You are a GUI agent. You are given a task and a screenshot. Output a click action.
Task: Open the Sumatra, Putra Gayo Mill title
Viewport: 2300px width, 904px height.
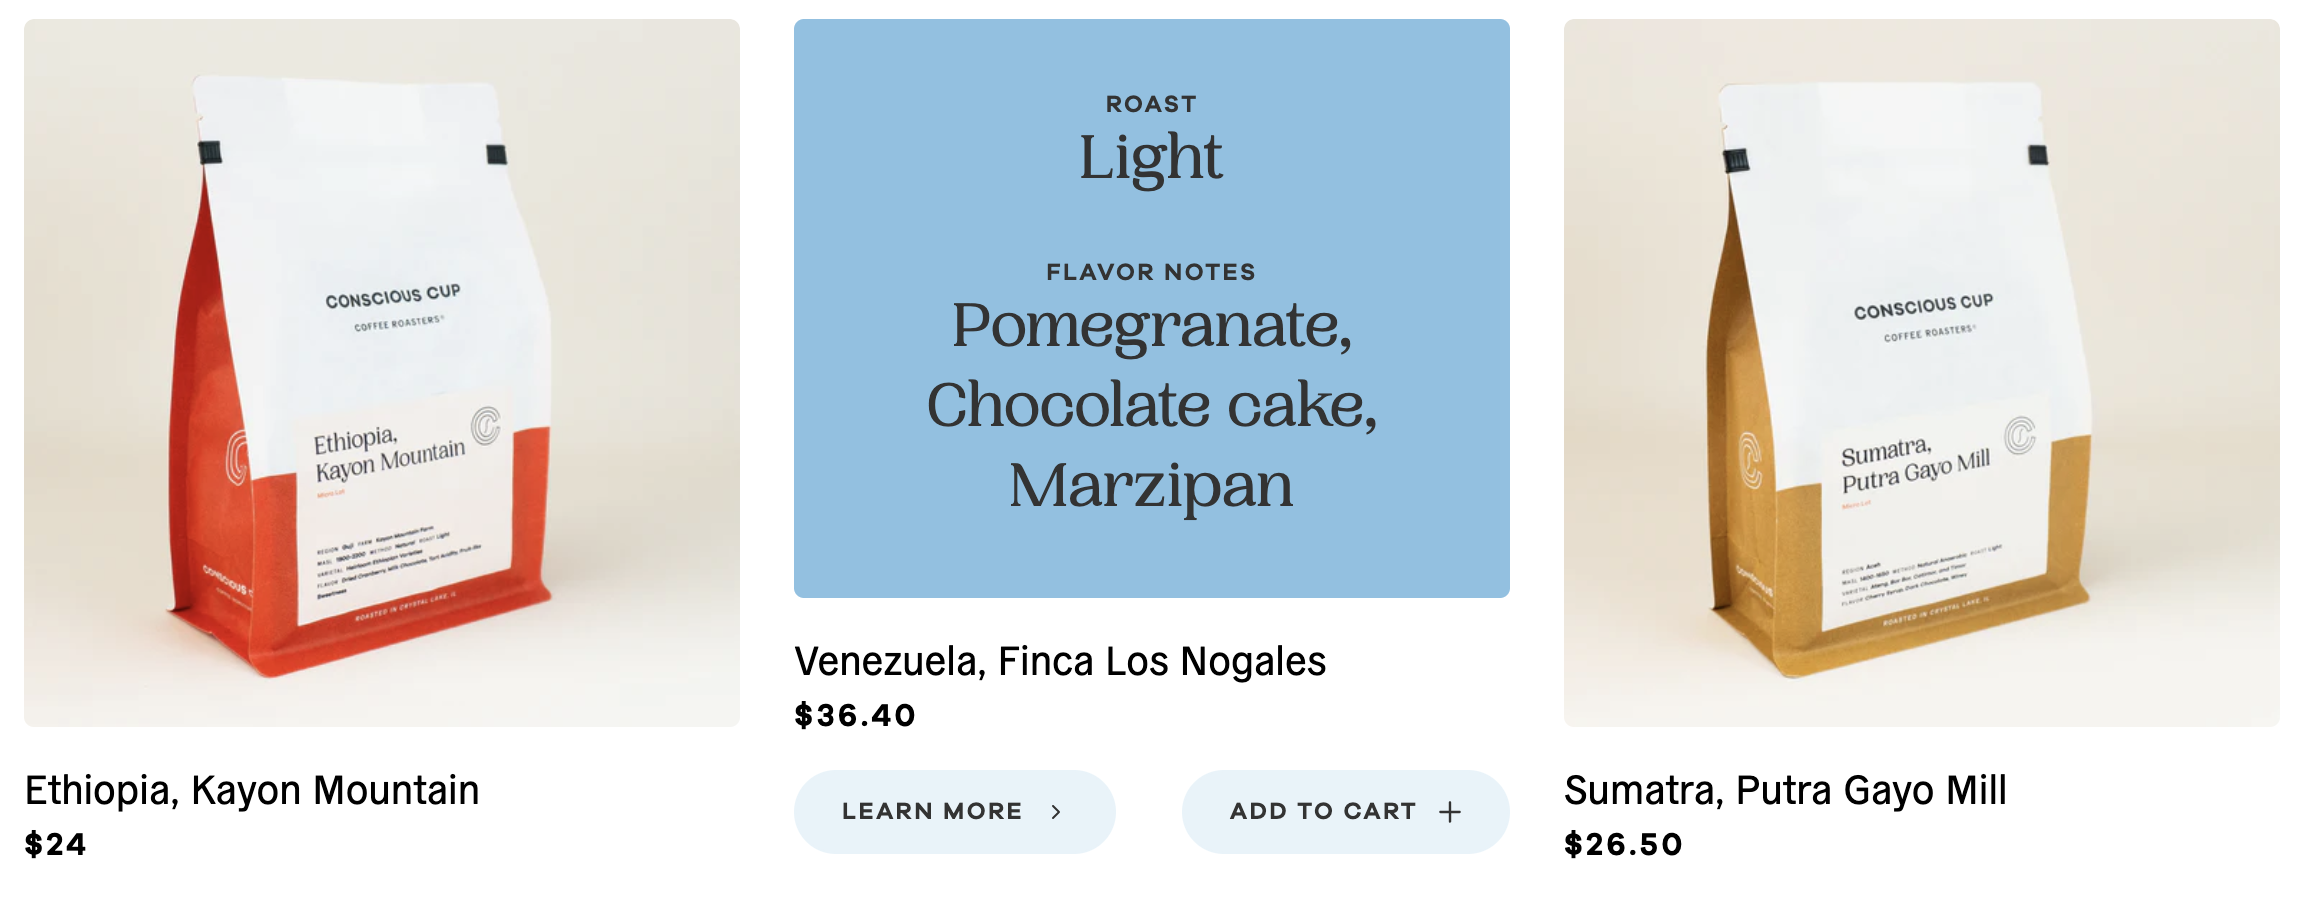(1785, 790)
